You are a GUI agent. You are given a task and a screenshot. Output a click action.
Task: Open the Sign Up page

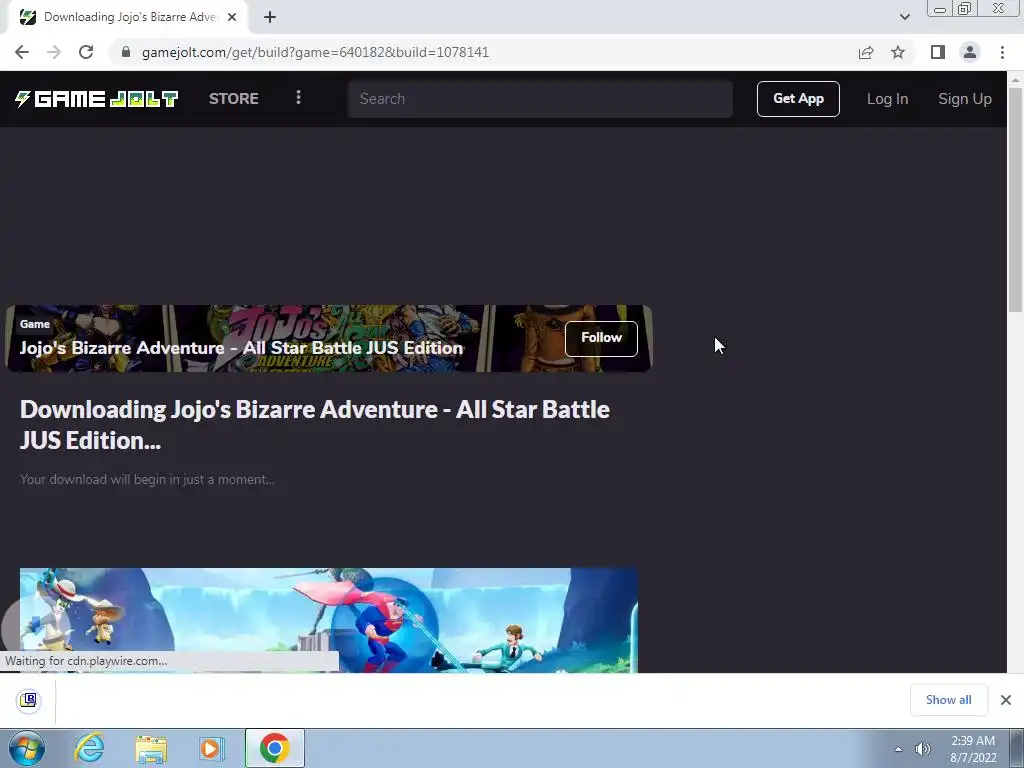coord(965,99)
